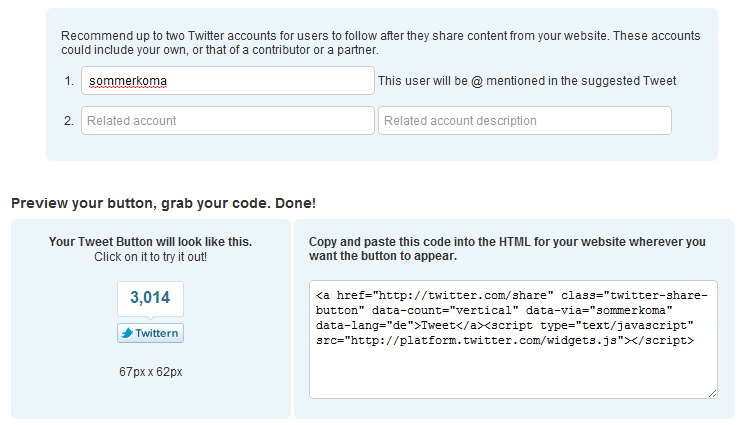The width and height of the screenshot is (739, 425).
Task: Click the Twittern tweet button label
Action: tap(156, 333)
